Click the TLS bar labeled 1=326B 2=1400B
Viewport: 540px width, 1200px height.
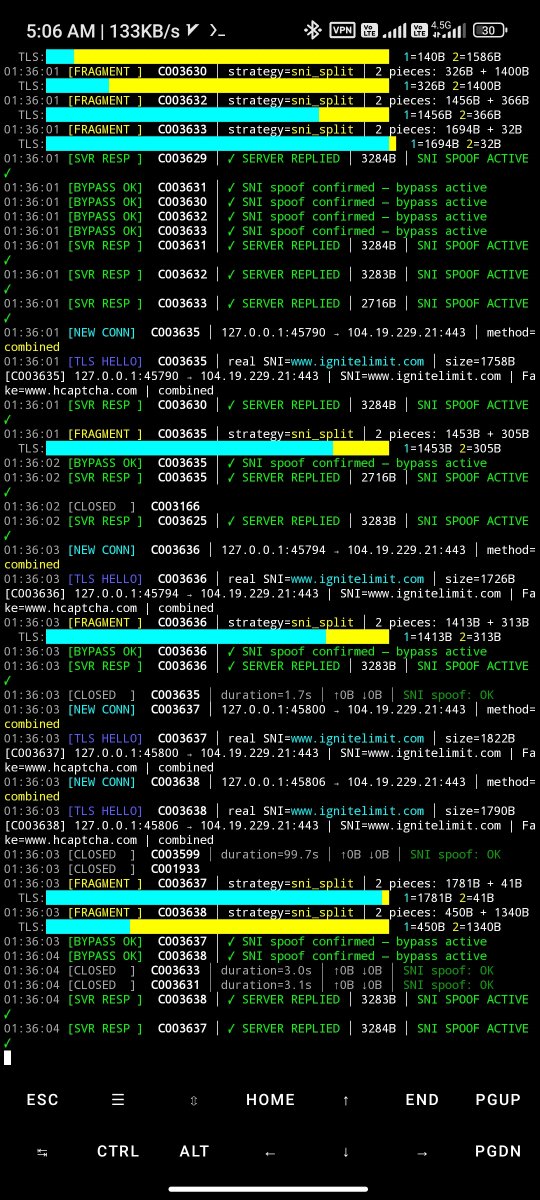tap(218, 86)
